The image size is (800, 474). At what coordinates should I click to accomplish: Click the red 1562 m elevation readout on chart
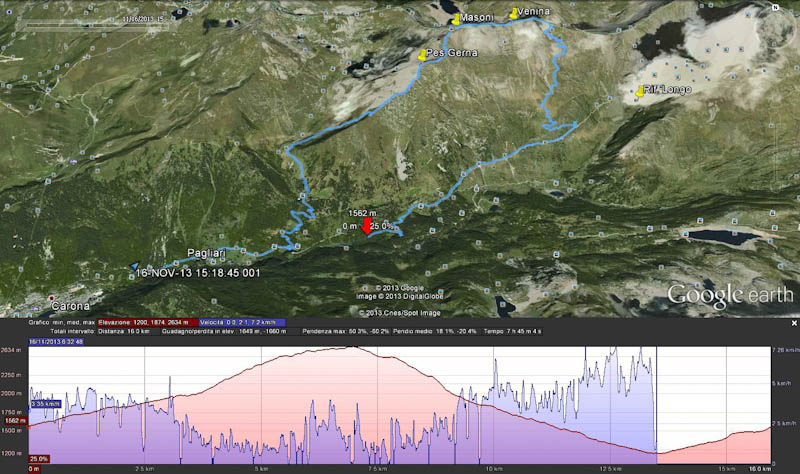click(x=15, y=420)
